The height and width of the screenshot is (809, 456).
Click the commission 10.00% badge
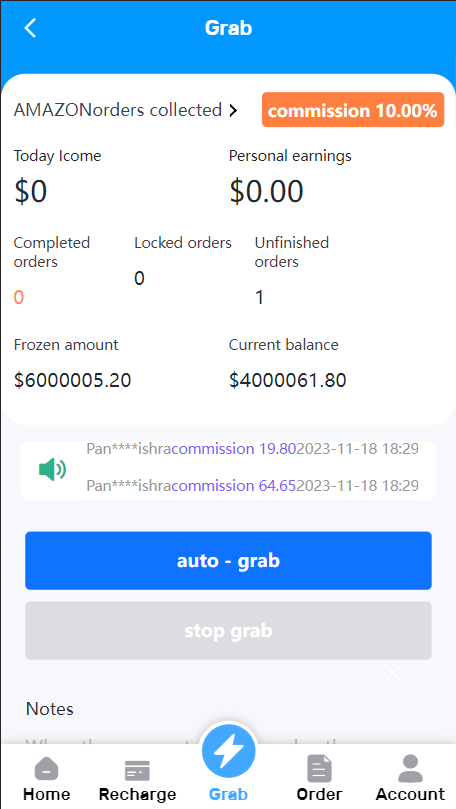pyautogui.click(x=353, y=110)
